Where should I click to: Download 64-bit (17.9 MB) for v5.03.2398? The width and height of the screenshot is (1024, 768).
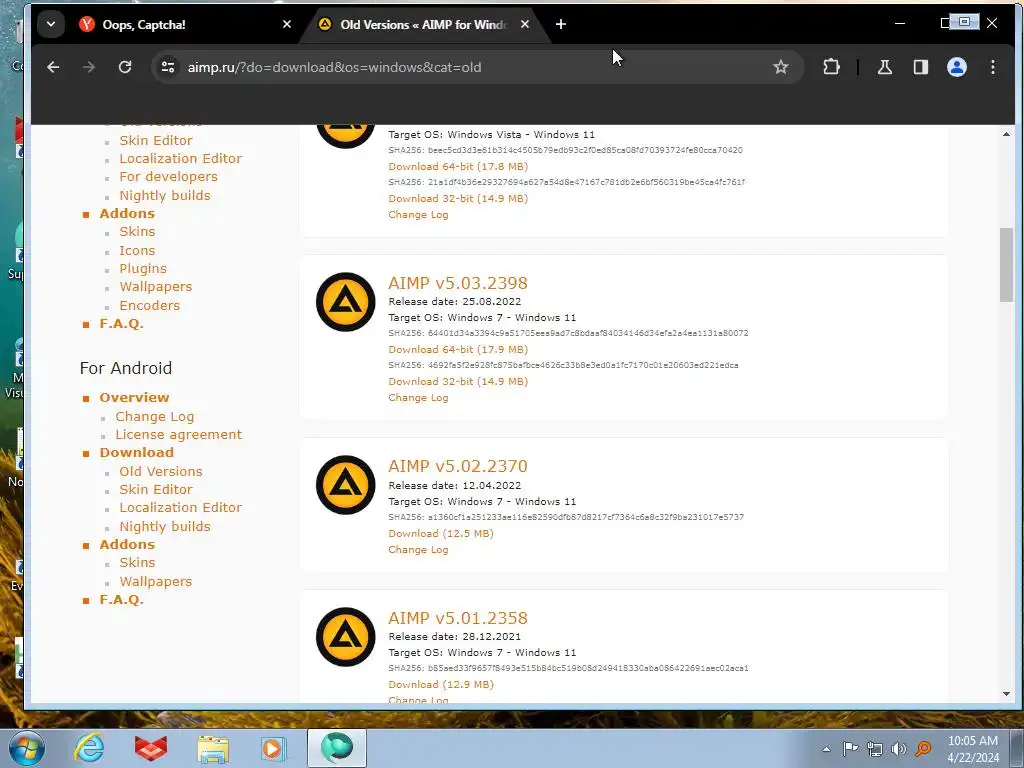pos(458,349)
